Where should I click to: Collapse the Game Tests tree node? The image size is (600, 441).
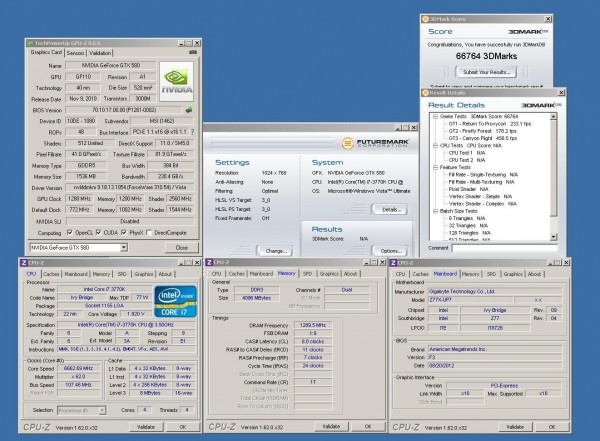pyautogui.click(x=435, y=116)
